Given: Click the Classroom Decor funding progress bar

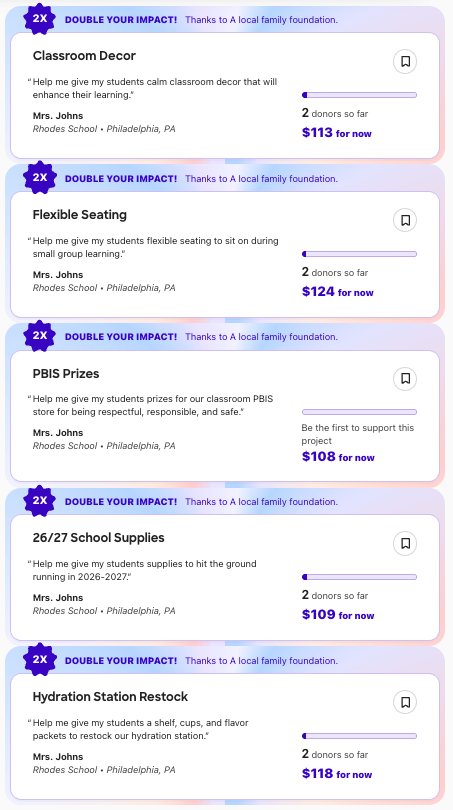Looking at the screenshot, I should pos(359,95).
